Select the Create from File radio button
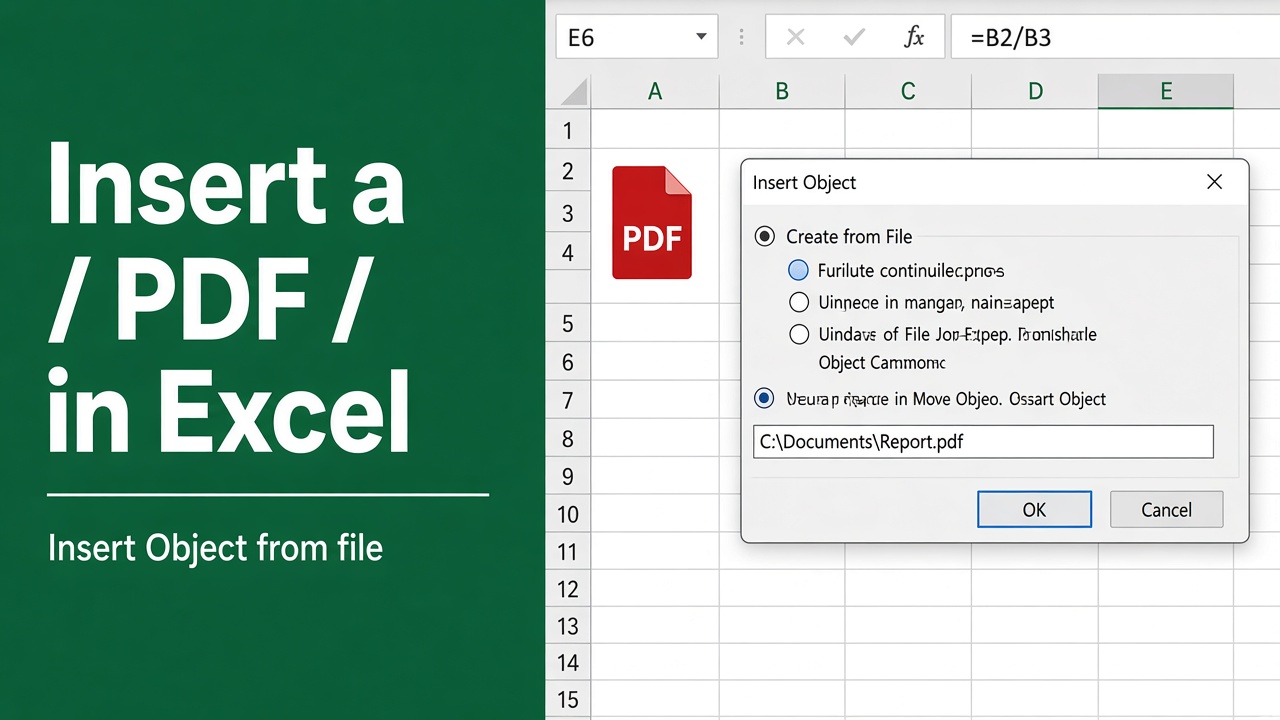1280x720 pixels. click(765, 237)
